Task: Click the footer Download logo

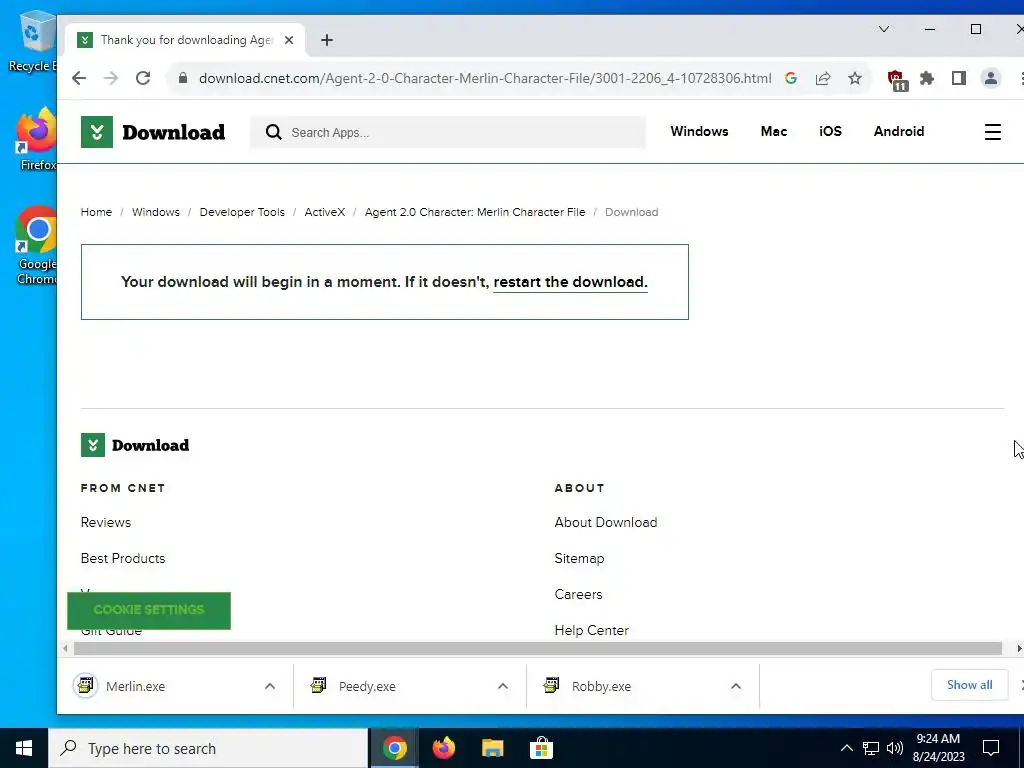Action: tap(135, 445)
